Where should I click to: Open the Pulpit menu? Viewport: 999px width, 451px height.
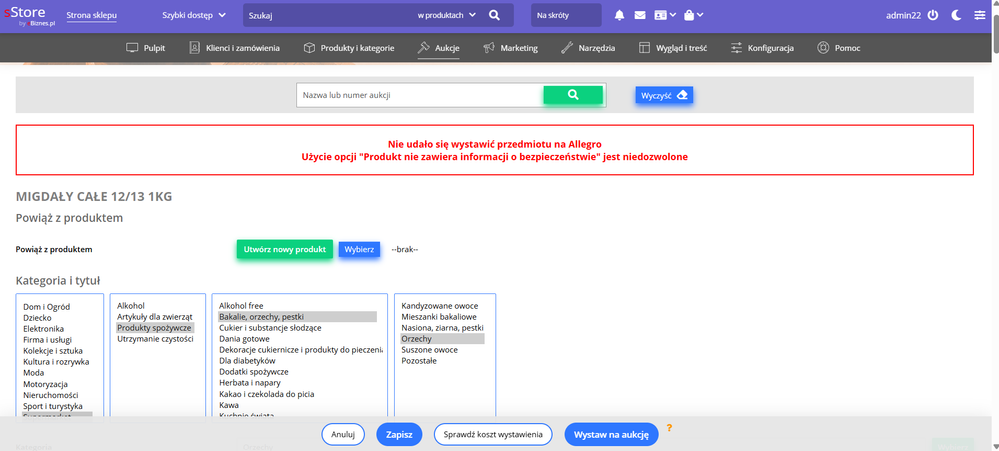coord(146,48)
